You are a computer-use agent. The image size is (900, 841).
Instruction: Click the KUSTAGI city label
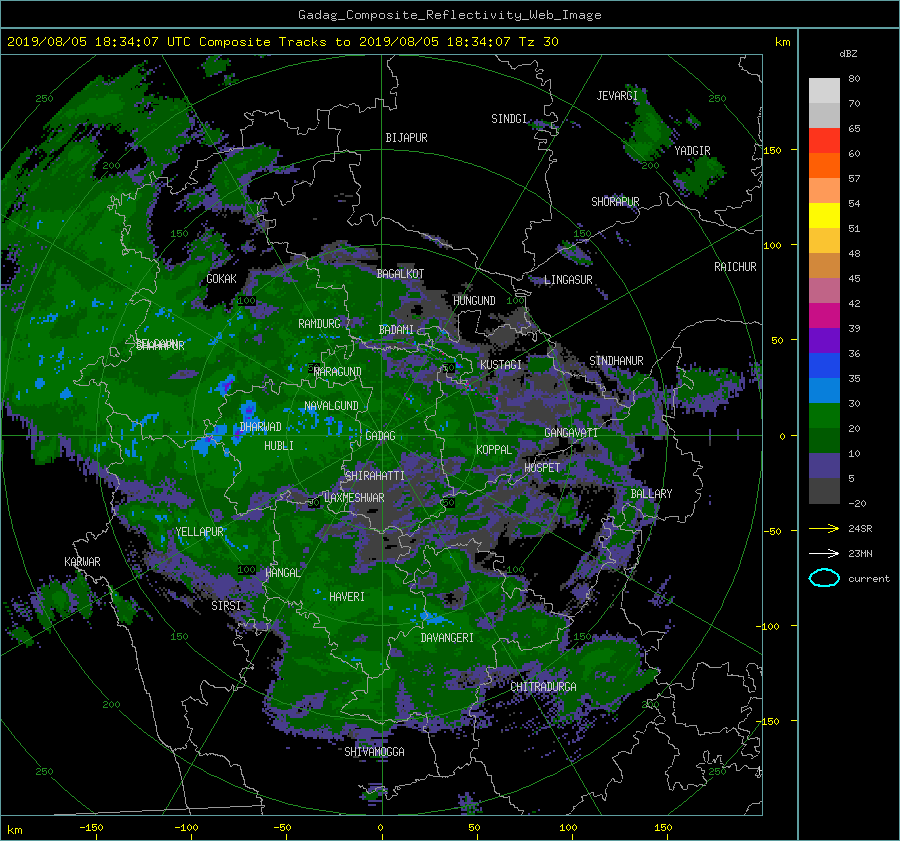click(x=501, y=365)
